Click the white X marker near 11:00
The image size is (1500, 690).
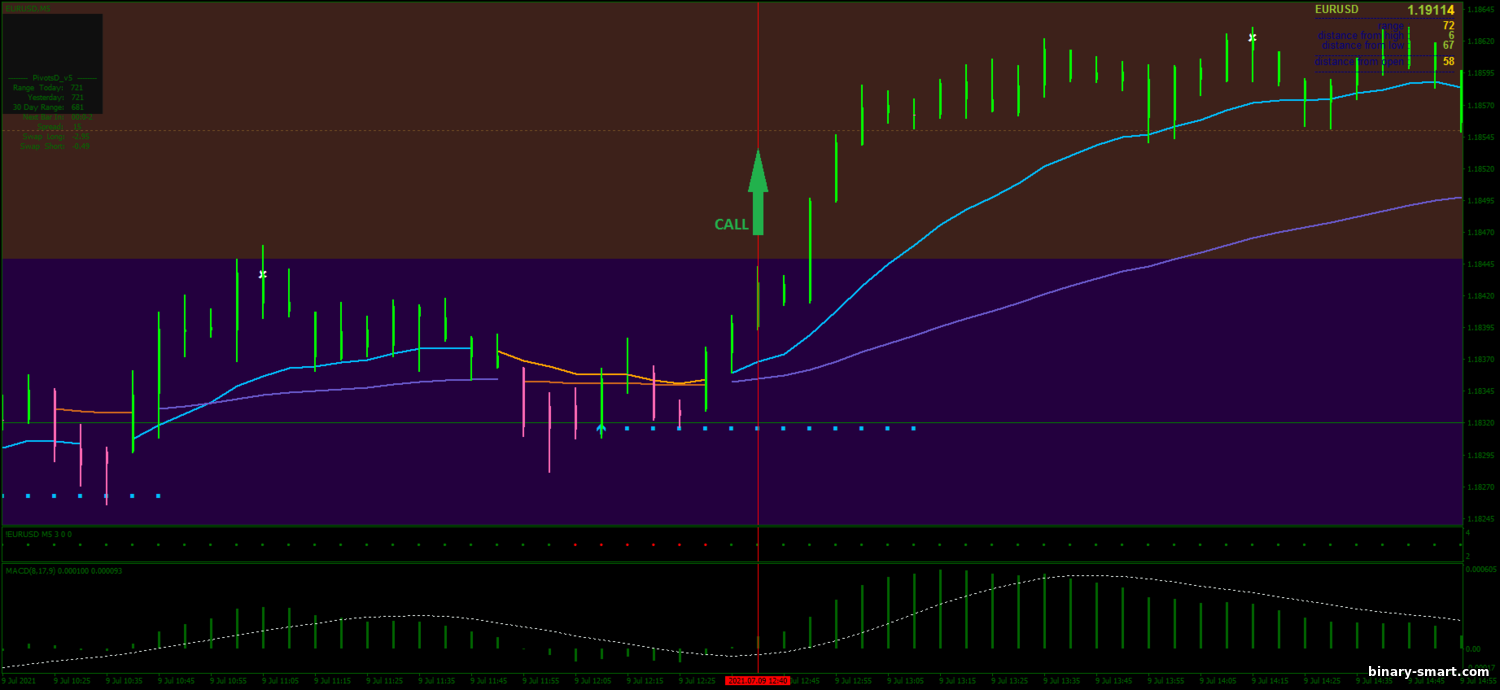click(263, 274)
